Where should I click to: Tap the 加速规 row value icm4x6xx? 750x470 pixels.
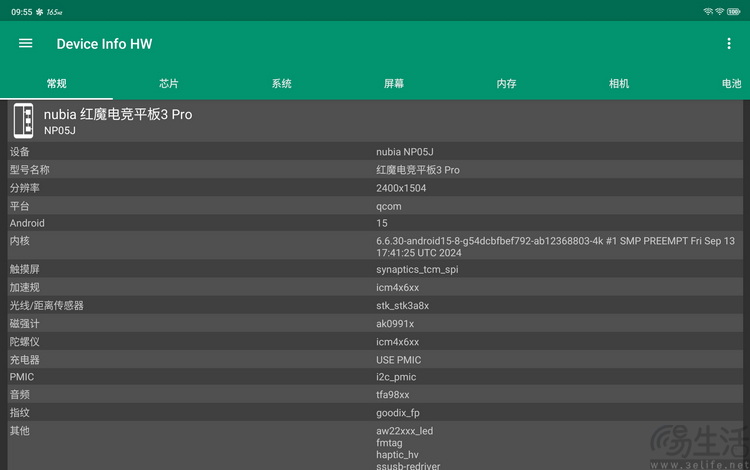[x=397, y=287]
